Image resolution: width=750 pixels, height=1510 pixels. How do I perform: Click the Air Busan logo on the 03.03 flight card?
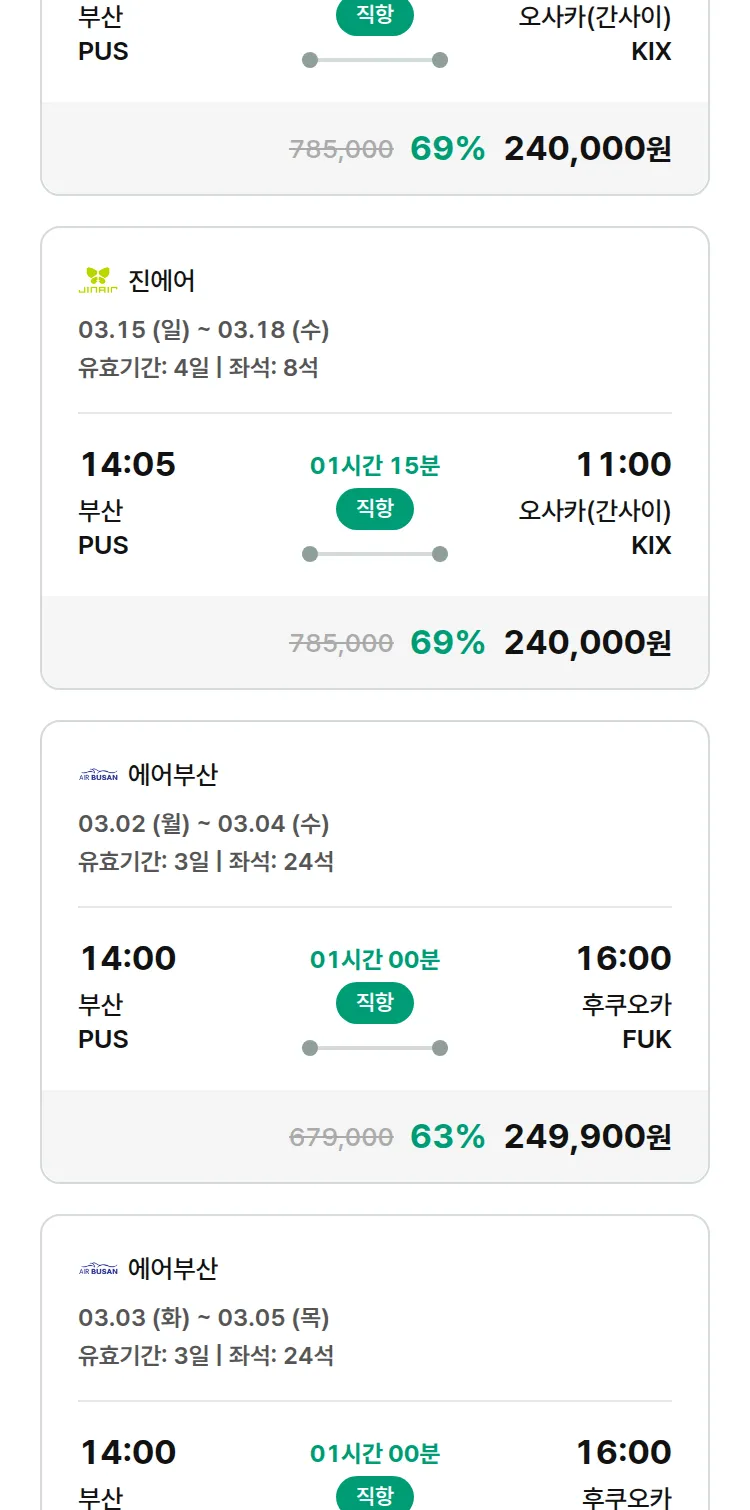(x=98, y=1269)
